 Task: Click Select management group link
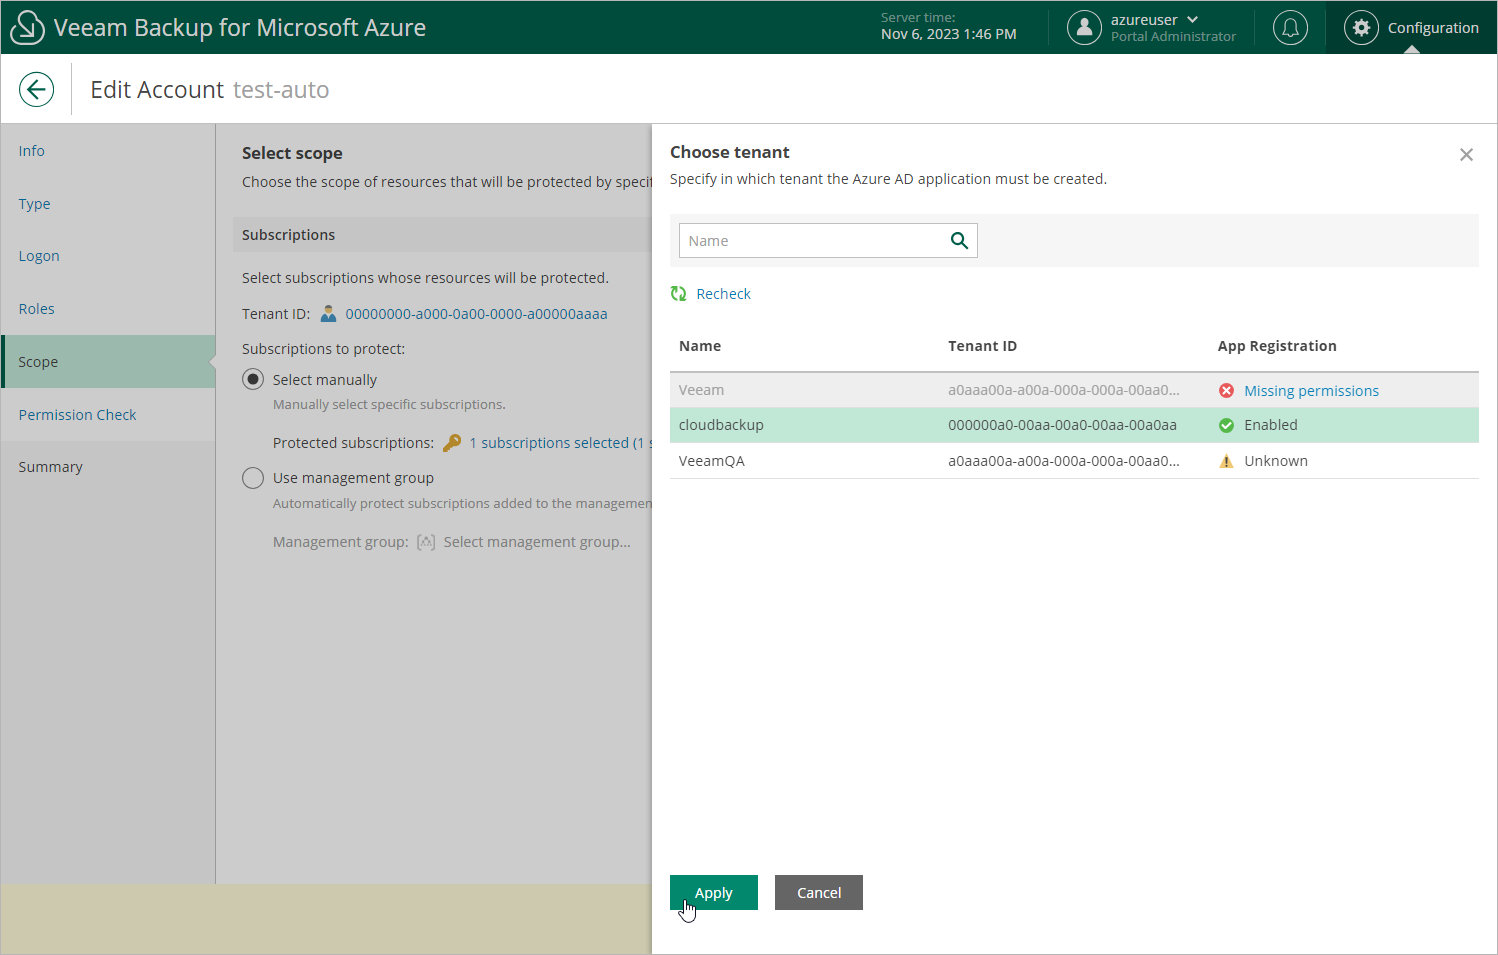click(x=537, y=542)
